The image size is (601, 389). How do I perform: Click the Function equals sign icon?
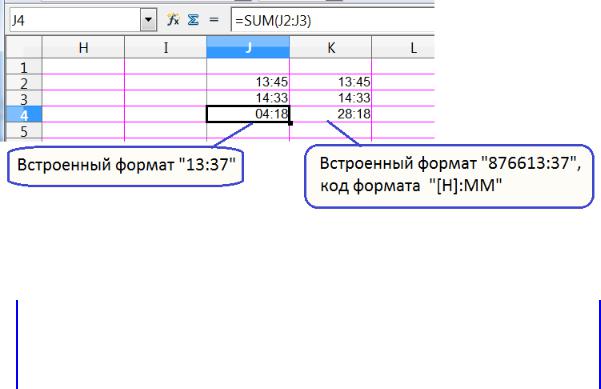[214, 20]
